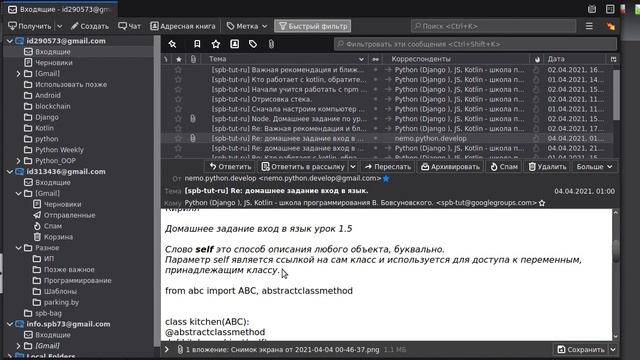Click the column picker icon at header end
This screenshot has width=640, height=360.
[613, 59]
